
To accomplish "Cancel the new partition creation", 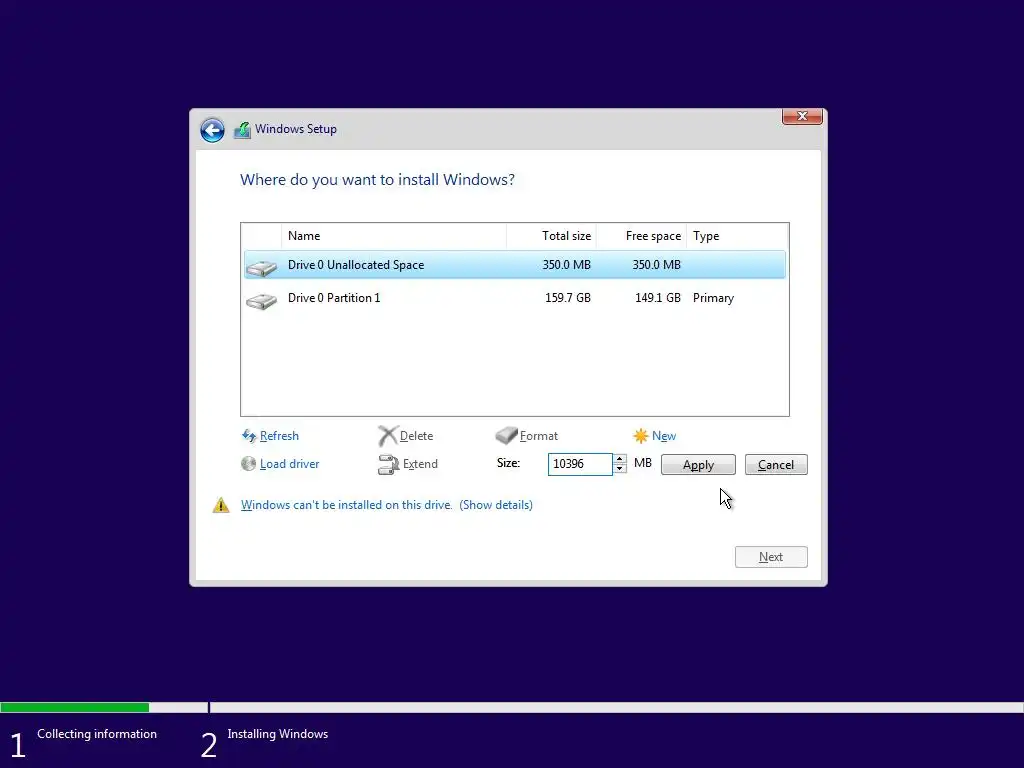I will pos(776,464).
